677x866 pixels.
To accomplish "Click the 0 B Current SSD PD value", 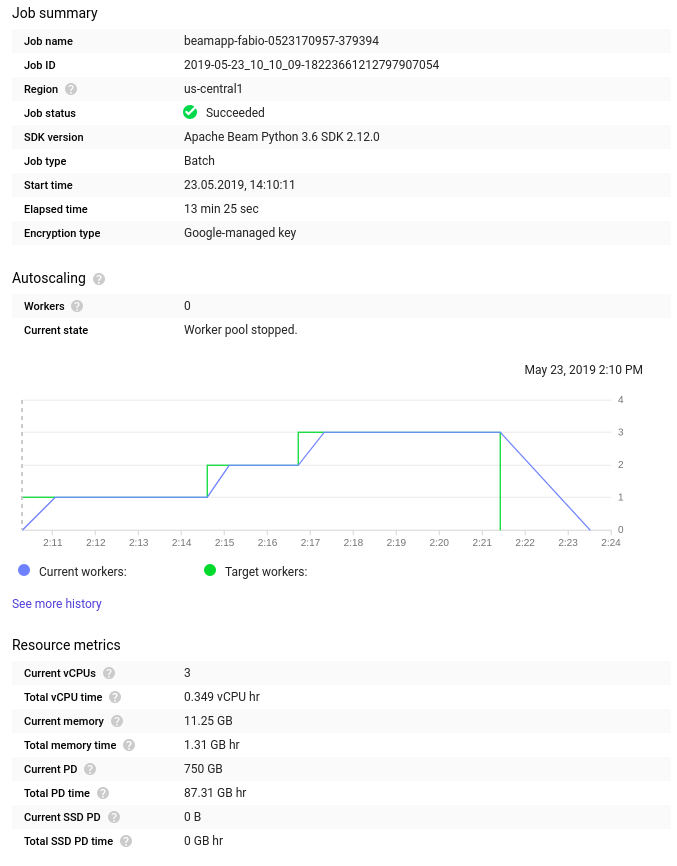I will click(x=193, y=817).
